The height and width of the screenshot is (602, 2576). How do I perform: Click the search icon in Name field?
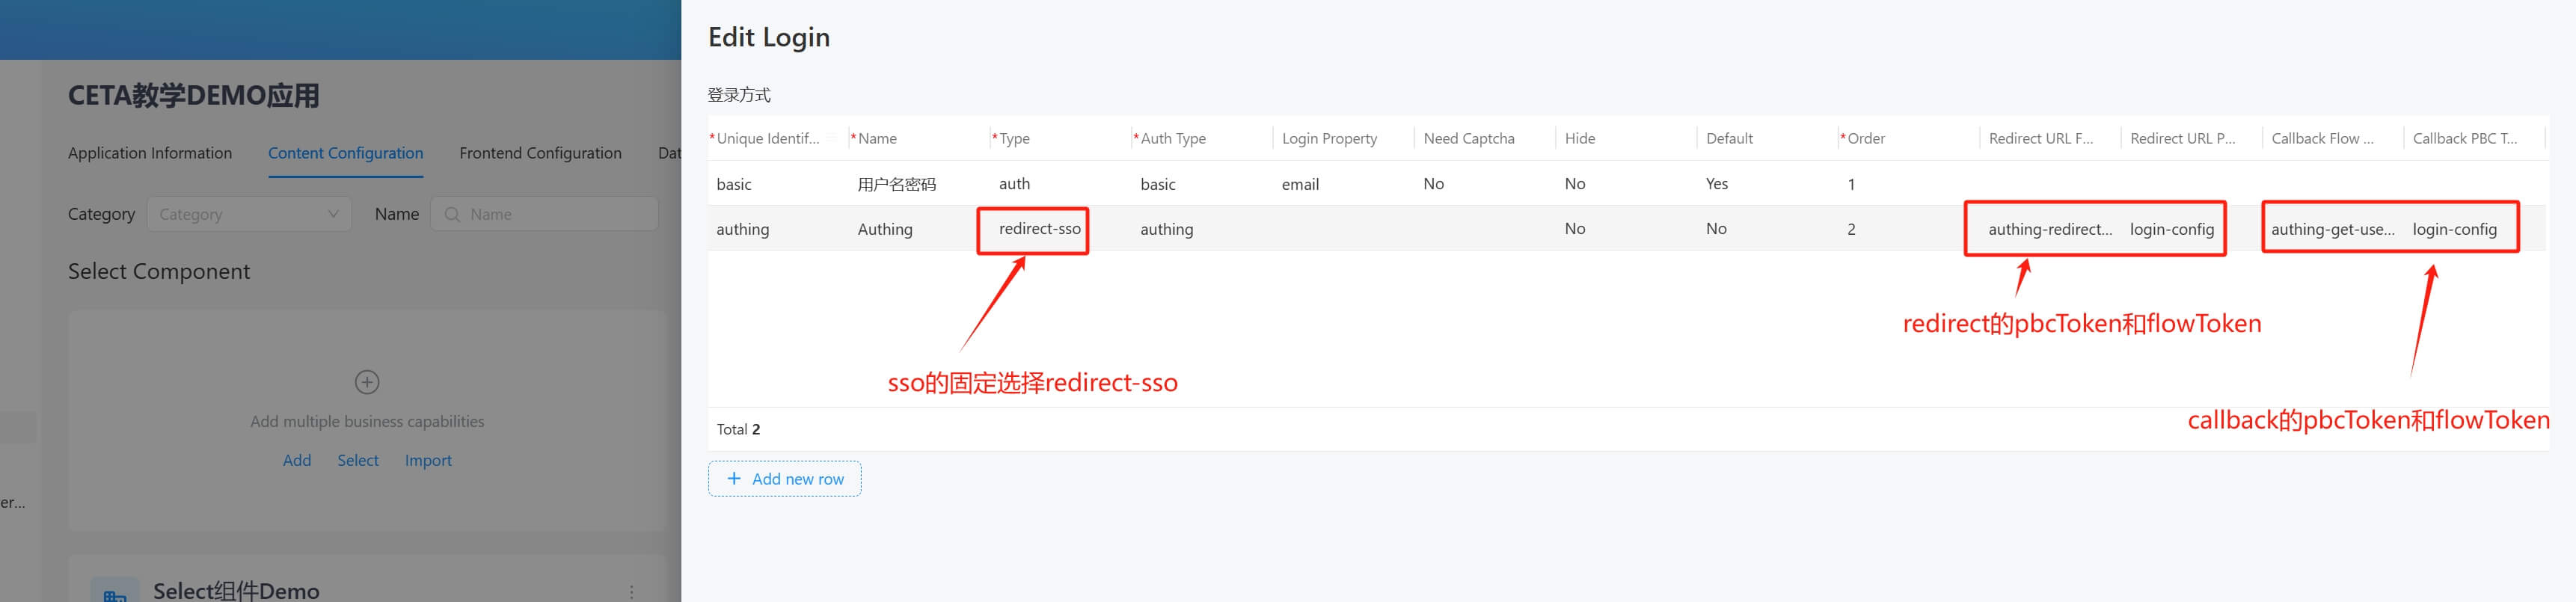[x=452, y=214]
